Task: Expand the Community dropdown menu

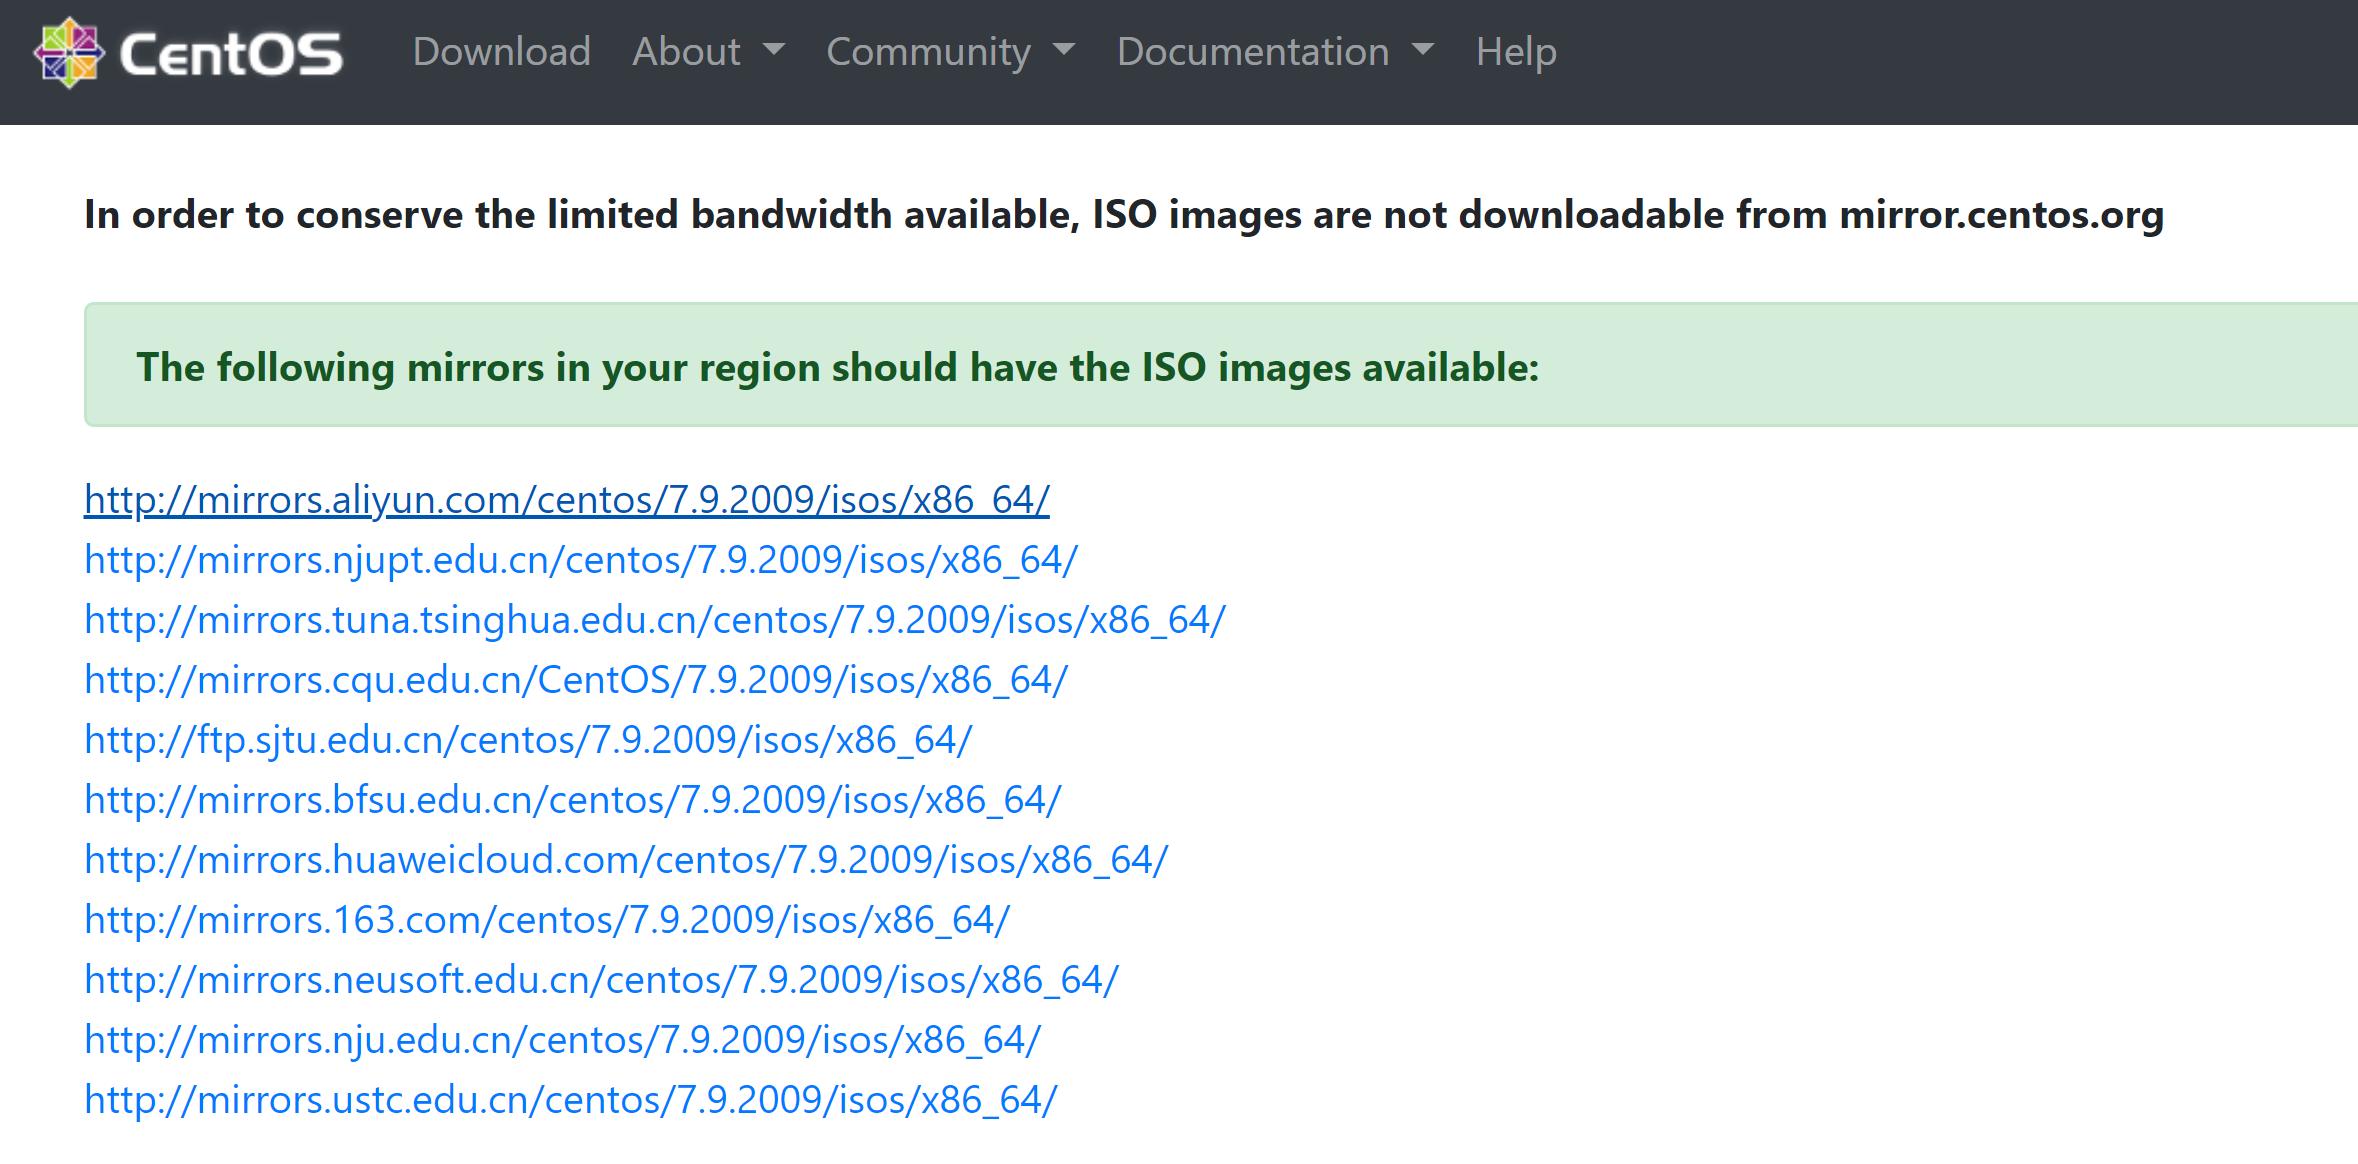Action: pos(1066,52)
